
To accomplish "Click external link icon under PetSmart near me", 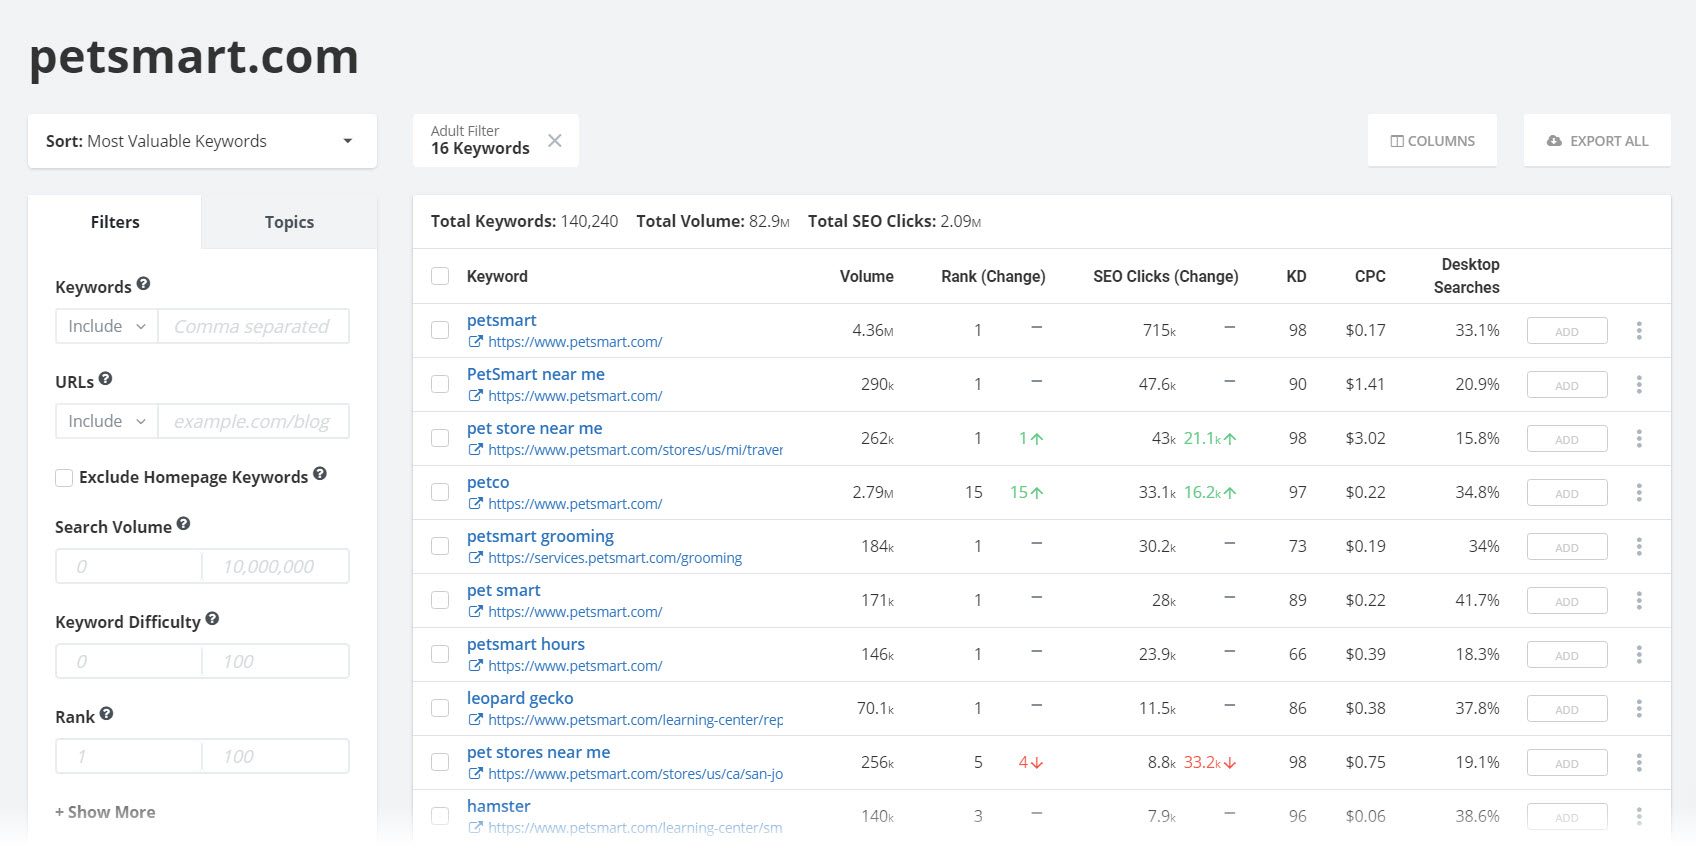I will point(476,396).
